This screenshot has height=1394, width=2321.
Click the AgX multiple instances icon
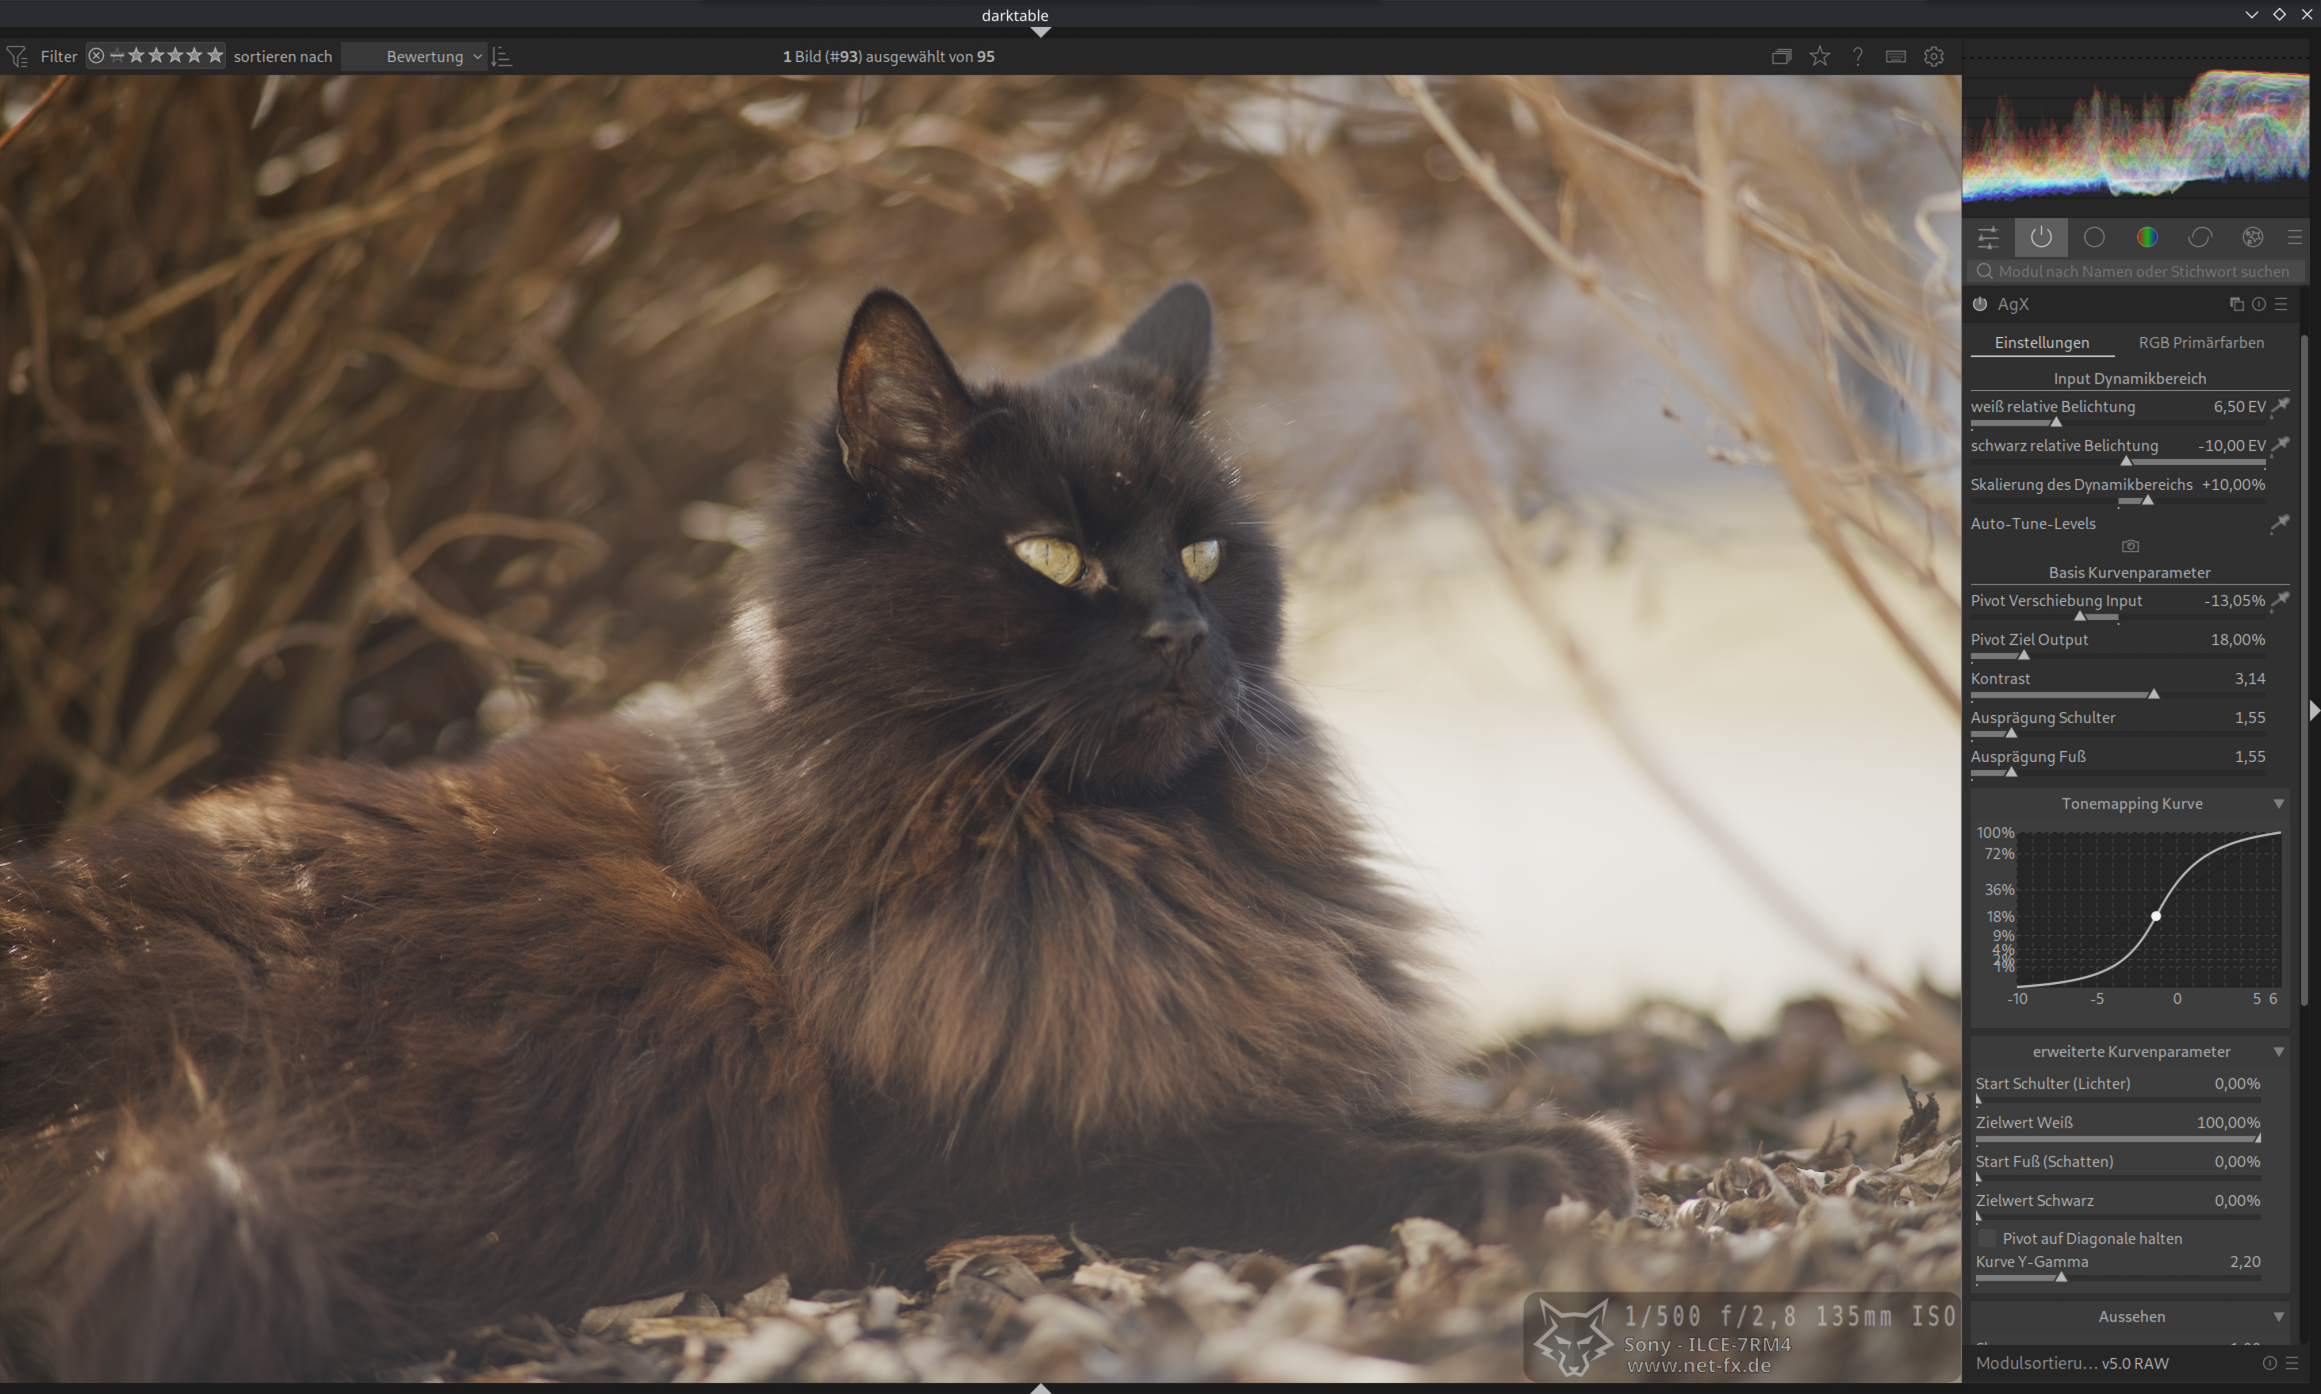pyautogui.click(x=2236, y=304)
